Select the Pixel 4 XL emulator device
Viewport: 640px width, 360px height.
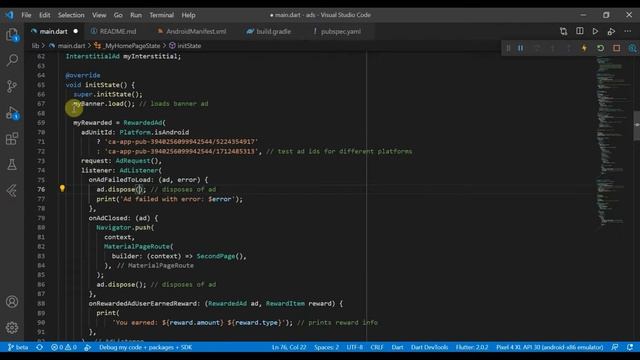pos(549,347)
